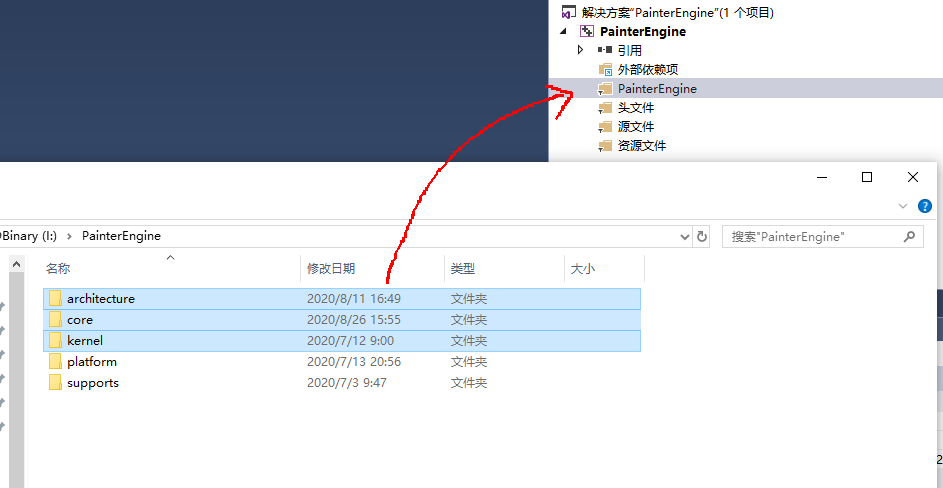Click the platform folder icon

(56, 362)
